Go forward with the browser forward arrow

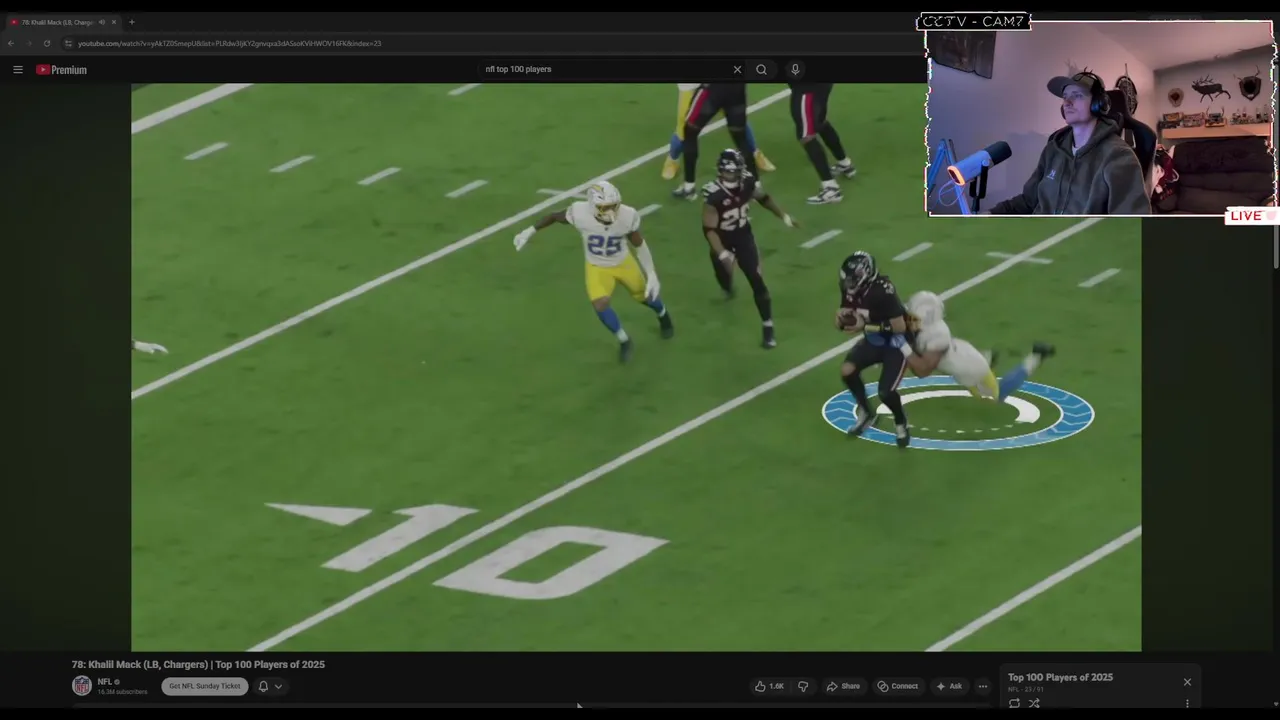click(28, 43)
